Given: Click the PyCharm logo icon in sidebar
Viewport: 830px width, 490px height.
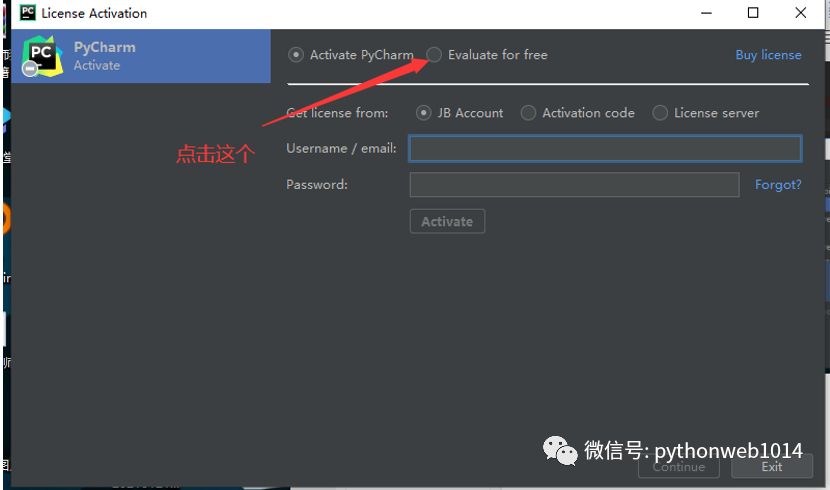Looking at the screenshot, I should click(x=42, y=56).
